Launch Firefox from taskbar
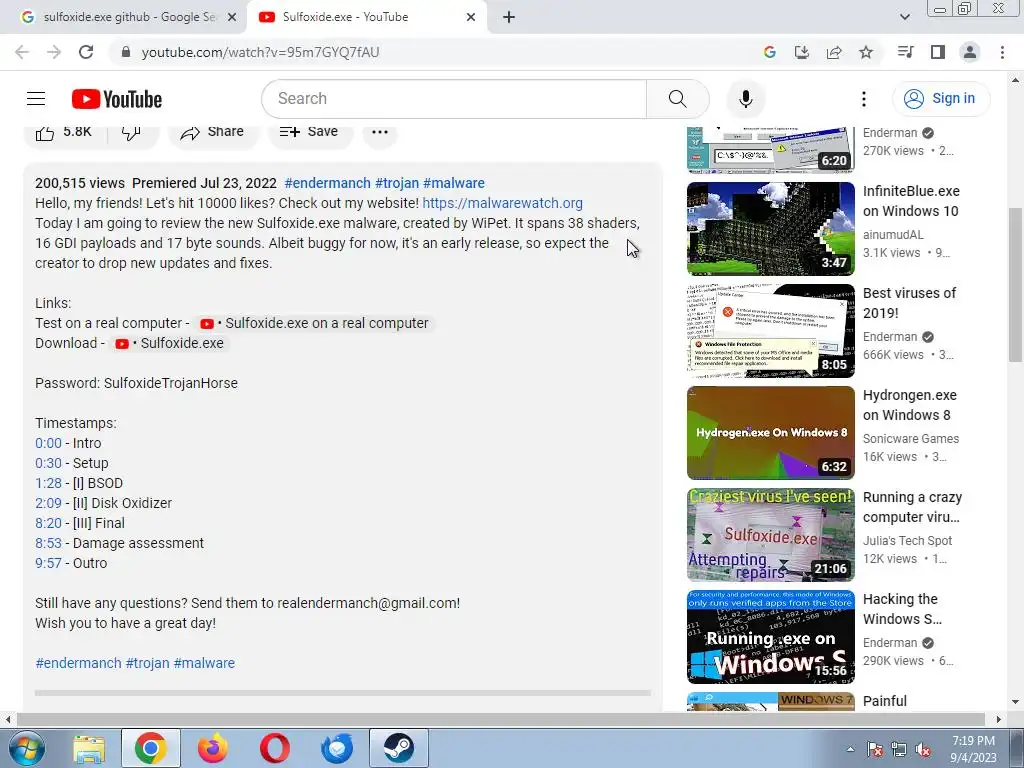Screen dimensions: 1024x768 213,748
